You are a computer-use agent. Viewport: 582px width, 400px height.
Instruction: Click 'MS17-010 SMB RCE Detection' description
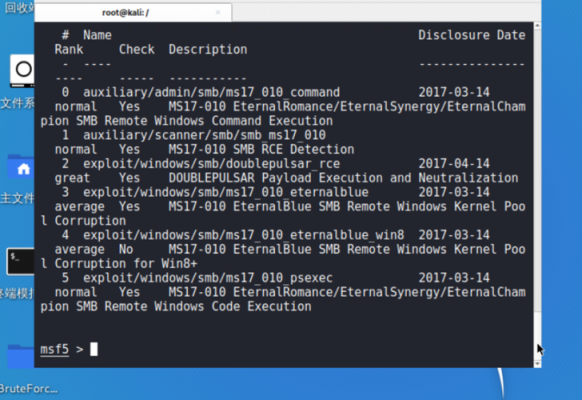coord(261,150)
